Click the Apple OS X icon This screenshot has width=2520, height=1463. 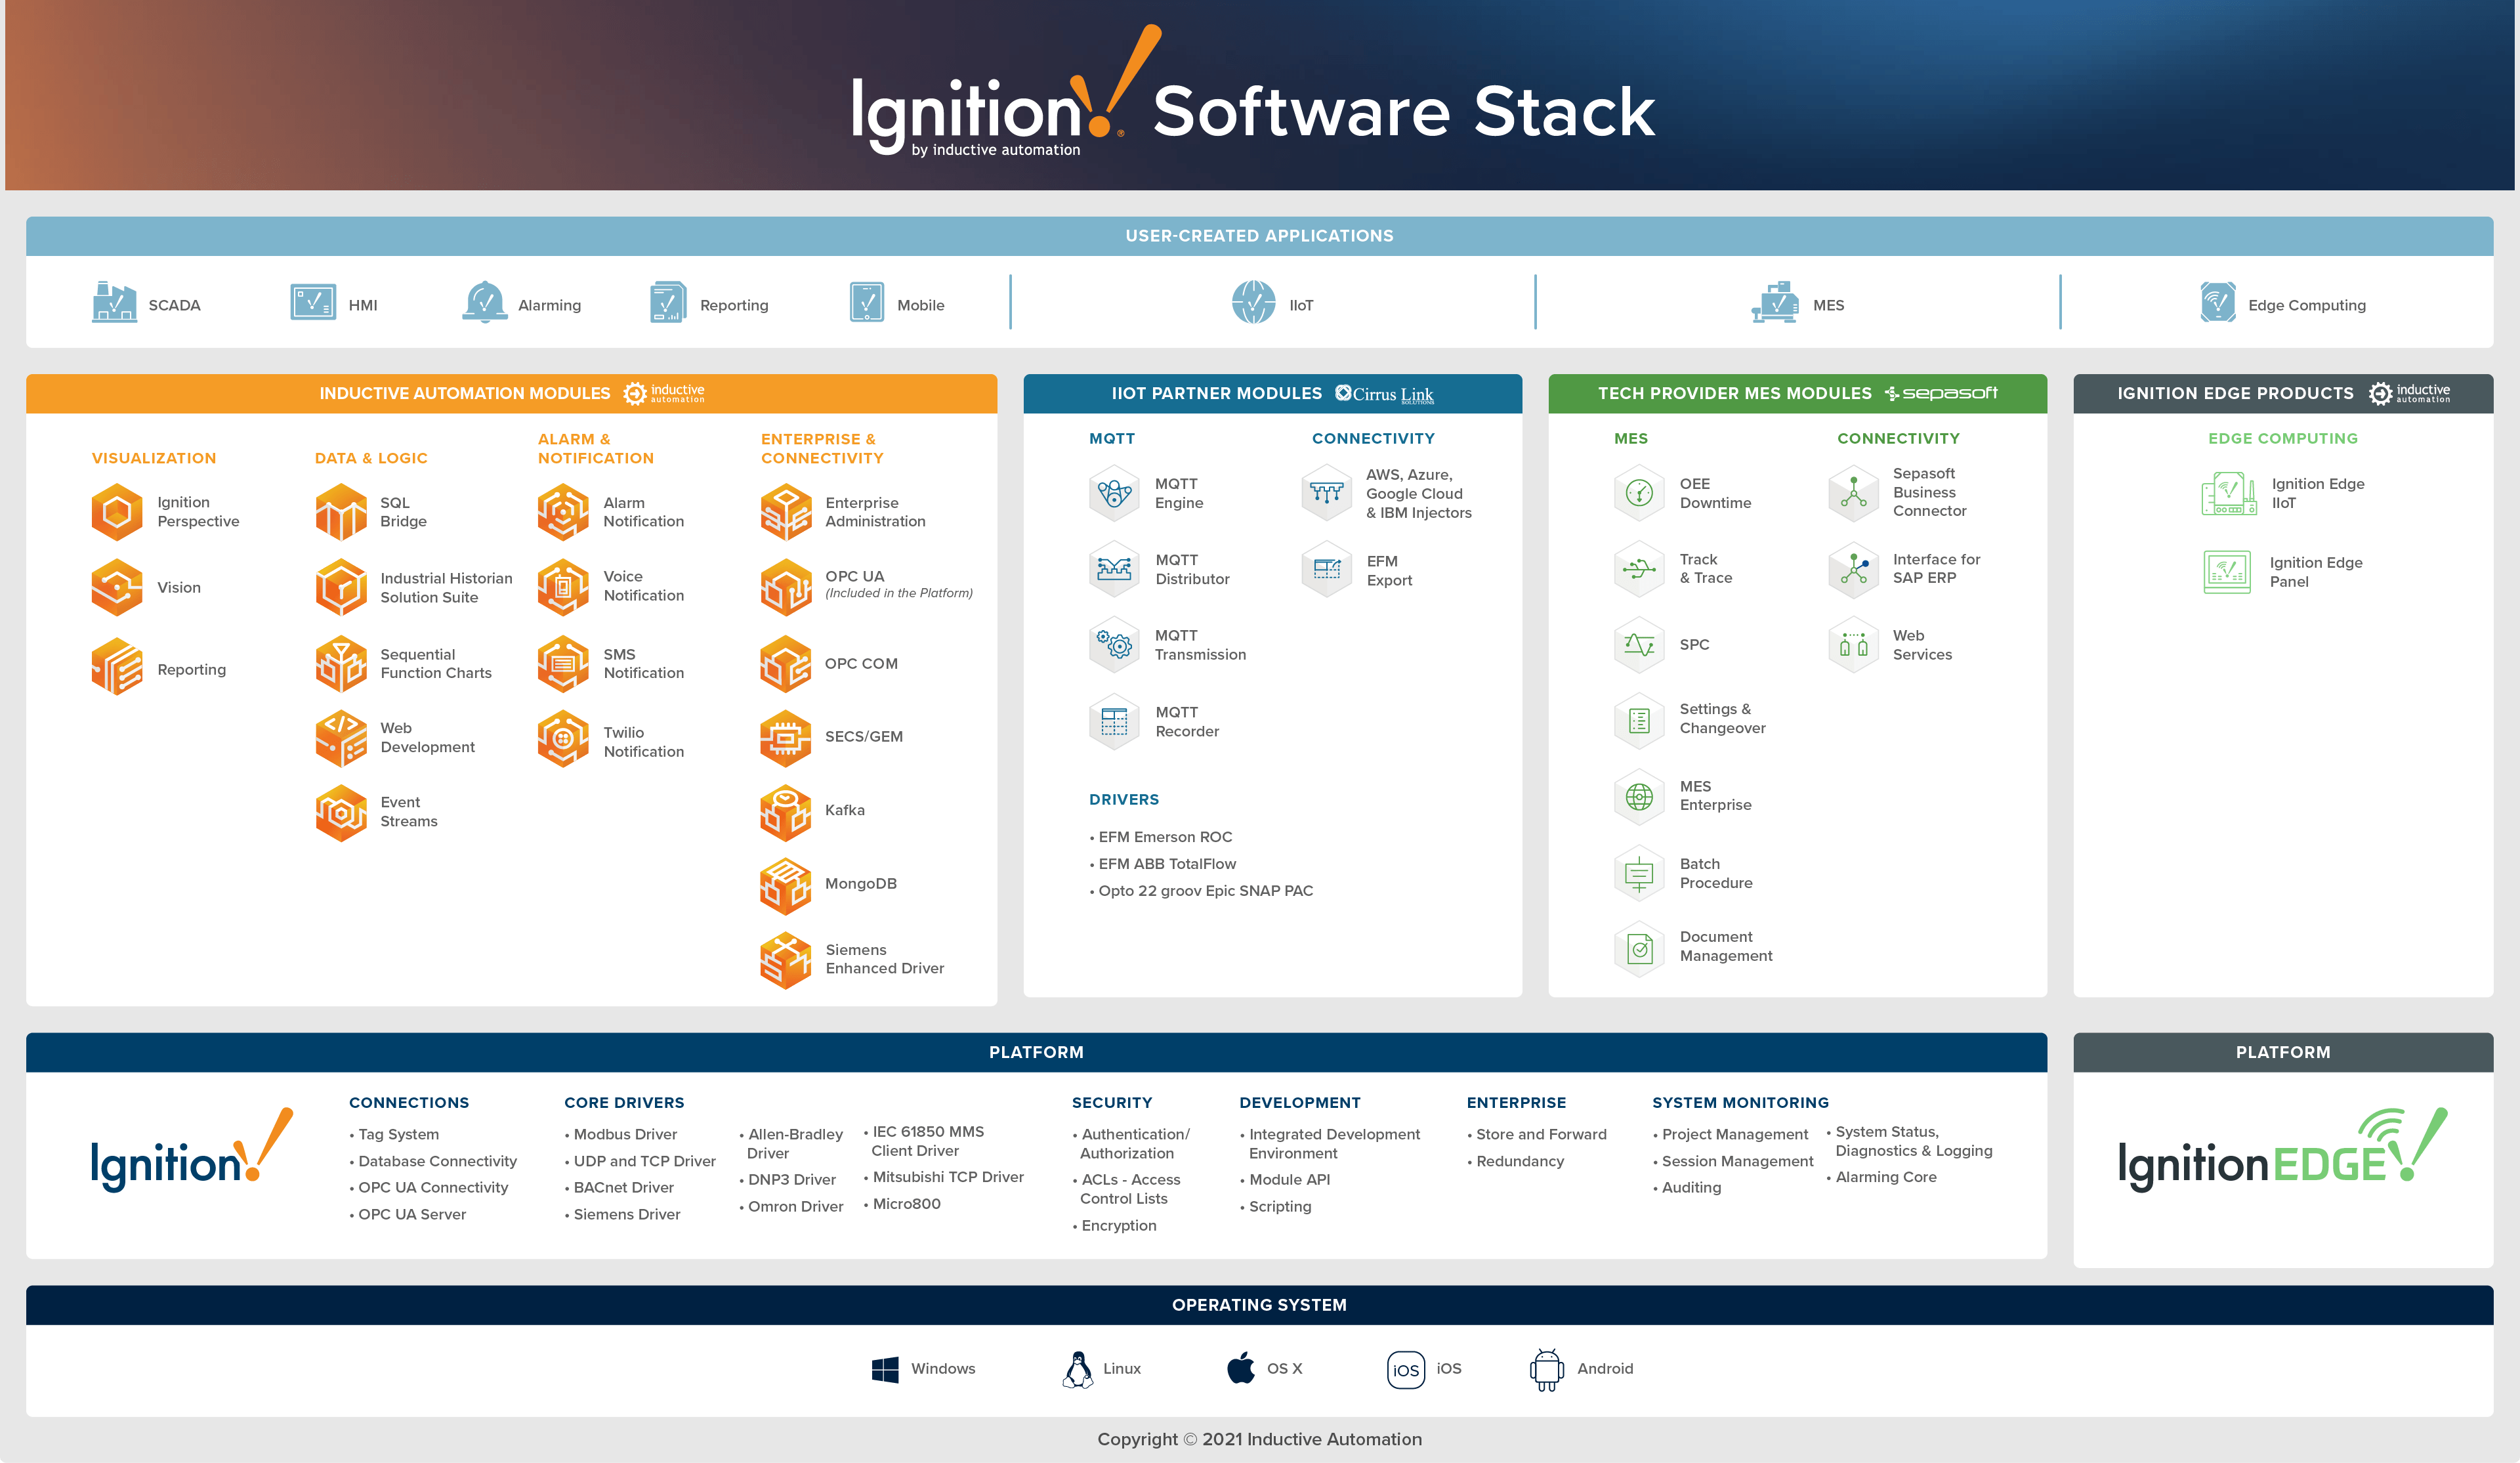1241,1367
